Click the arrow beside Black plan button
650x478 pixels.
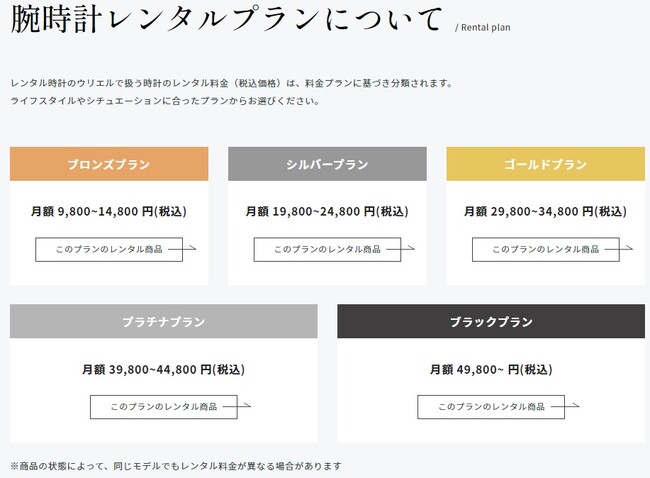click(571, 406)
